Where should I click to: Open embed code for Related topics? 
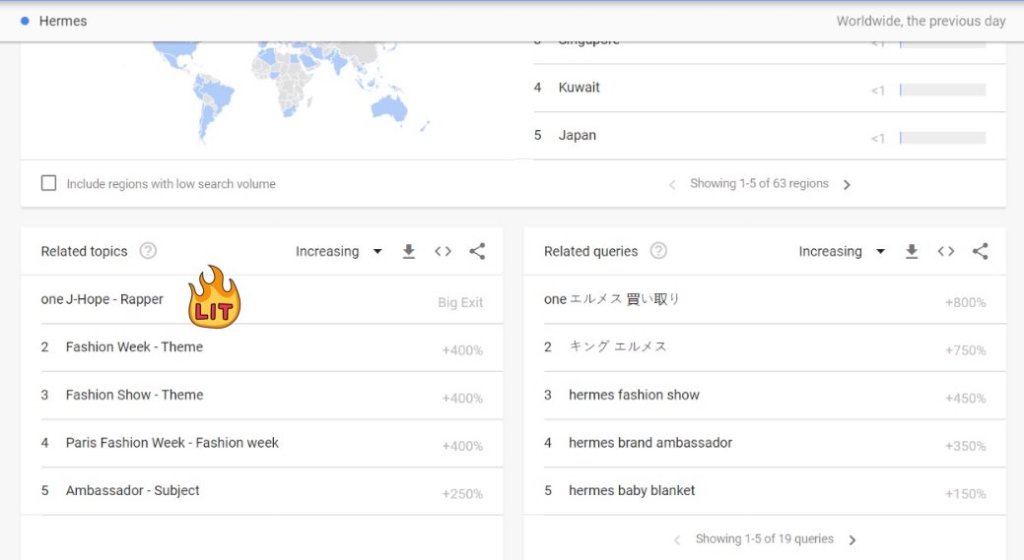443,252
